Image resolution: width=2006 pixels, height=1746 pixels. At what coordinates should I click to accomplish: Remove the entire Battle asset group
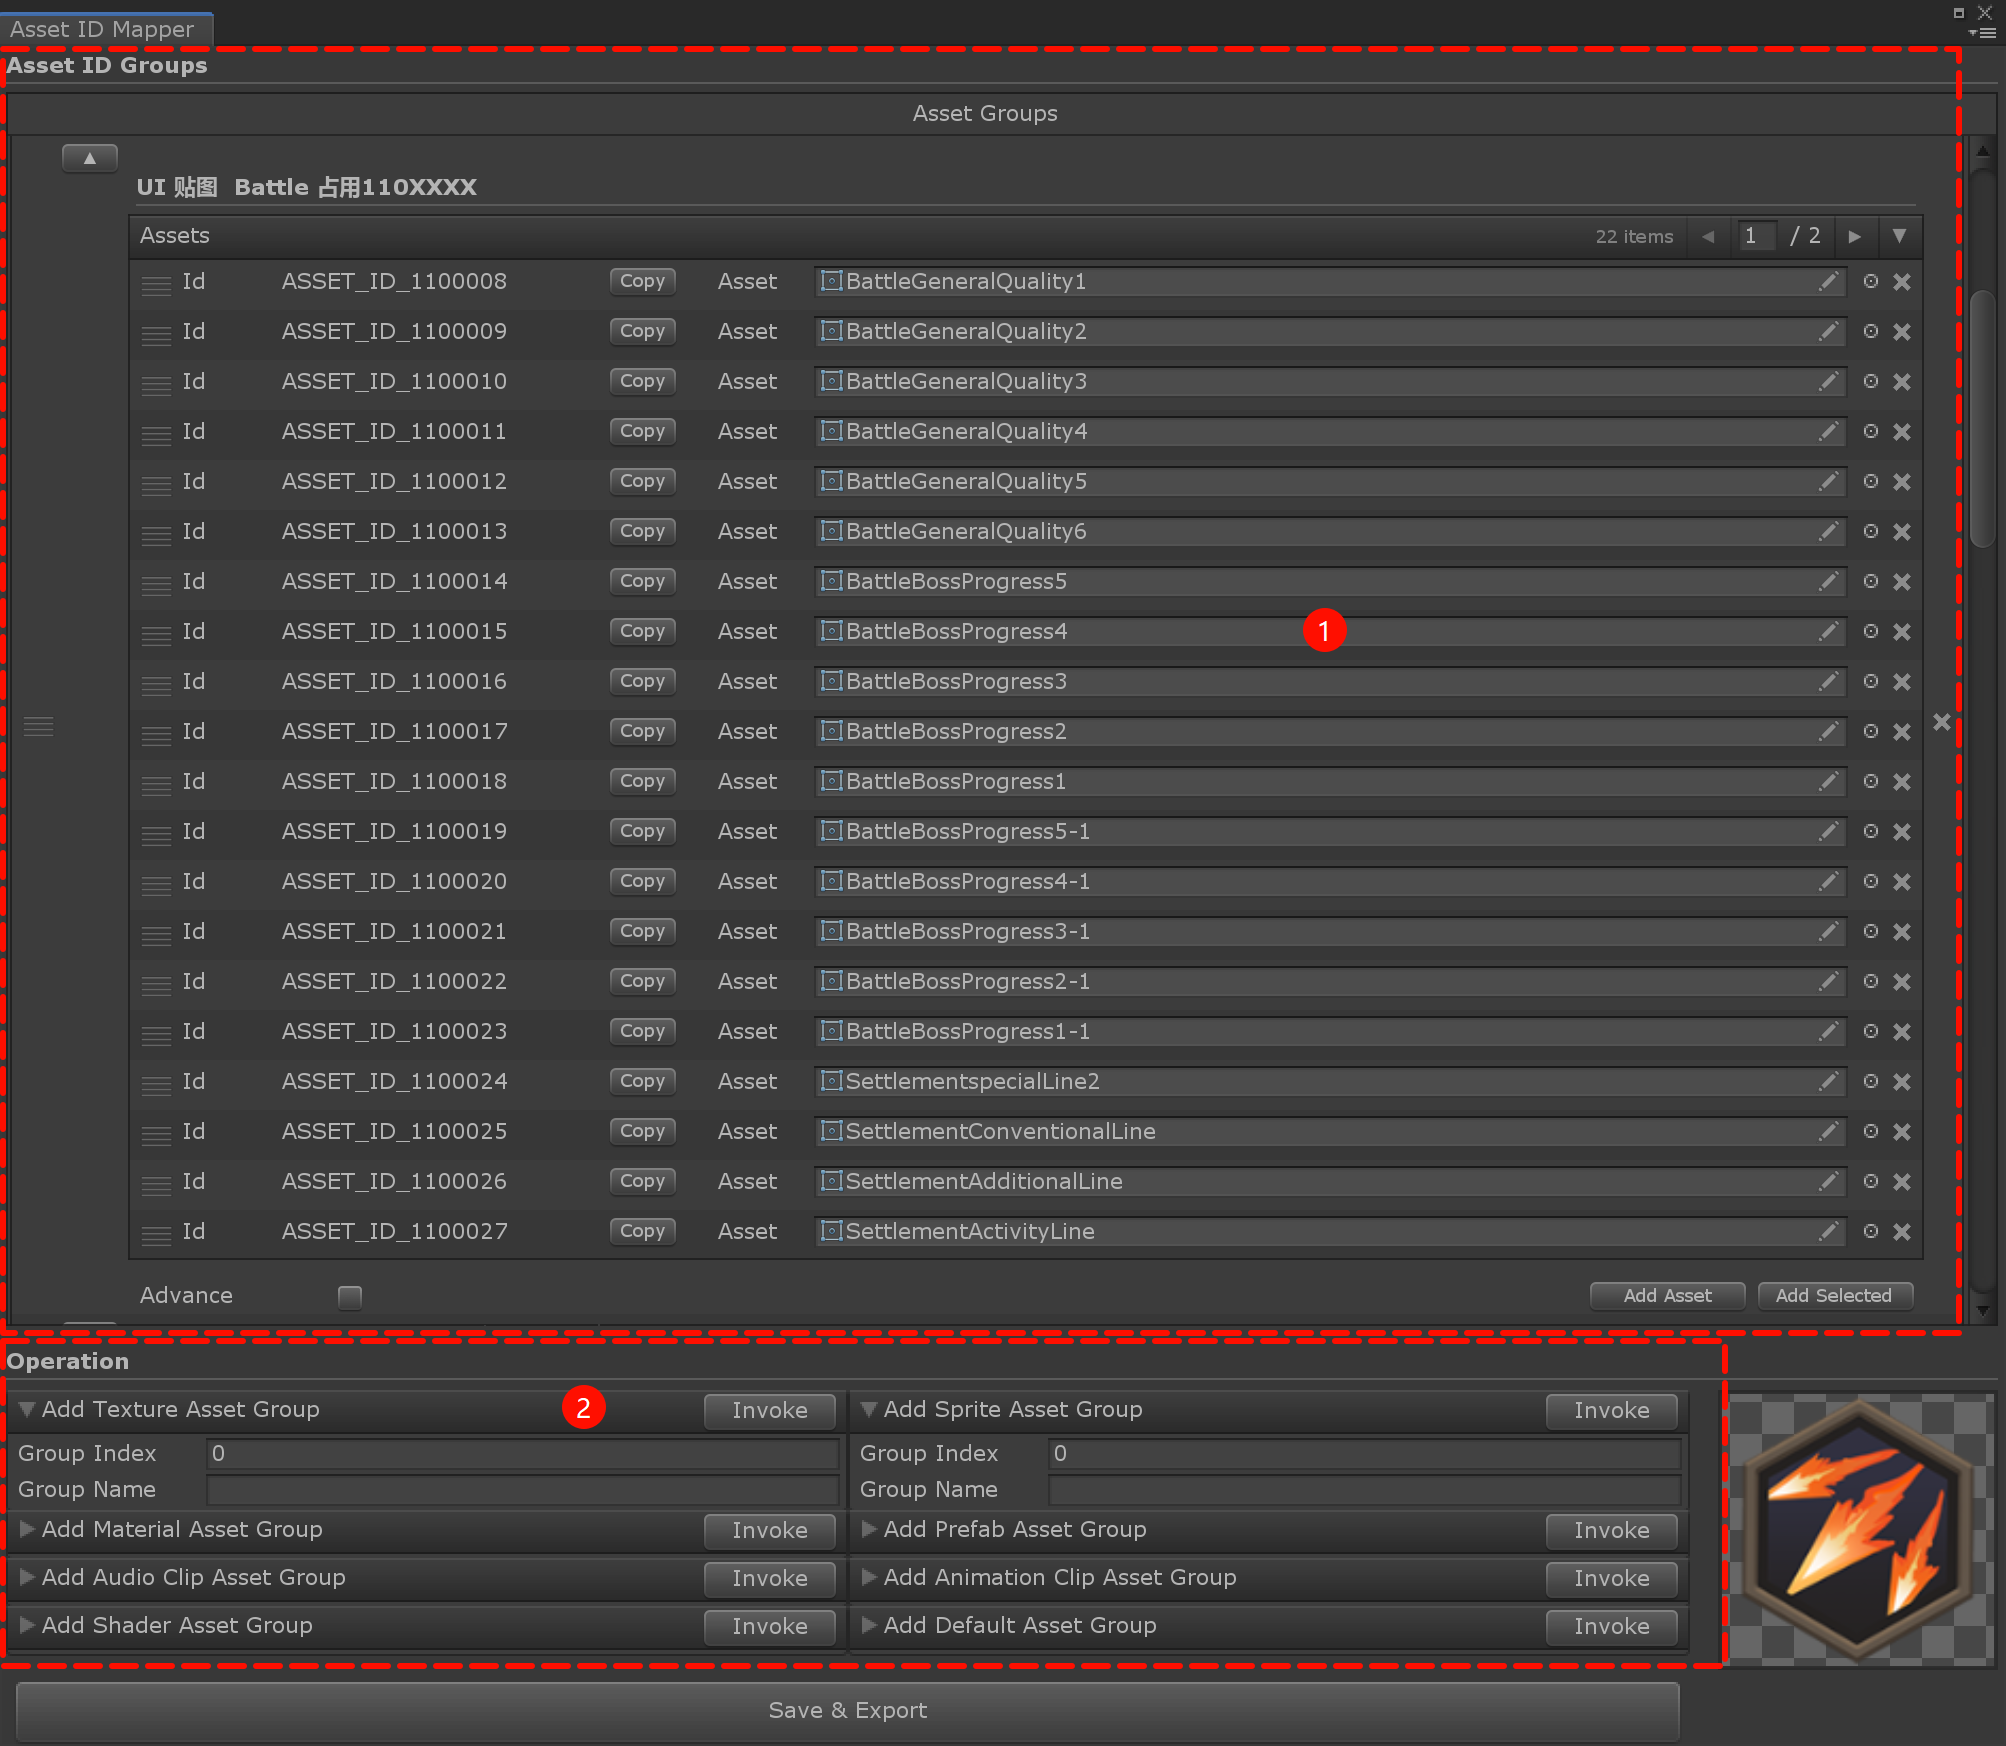[1941, 722]
